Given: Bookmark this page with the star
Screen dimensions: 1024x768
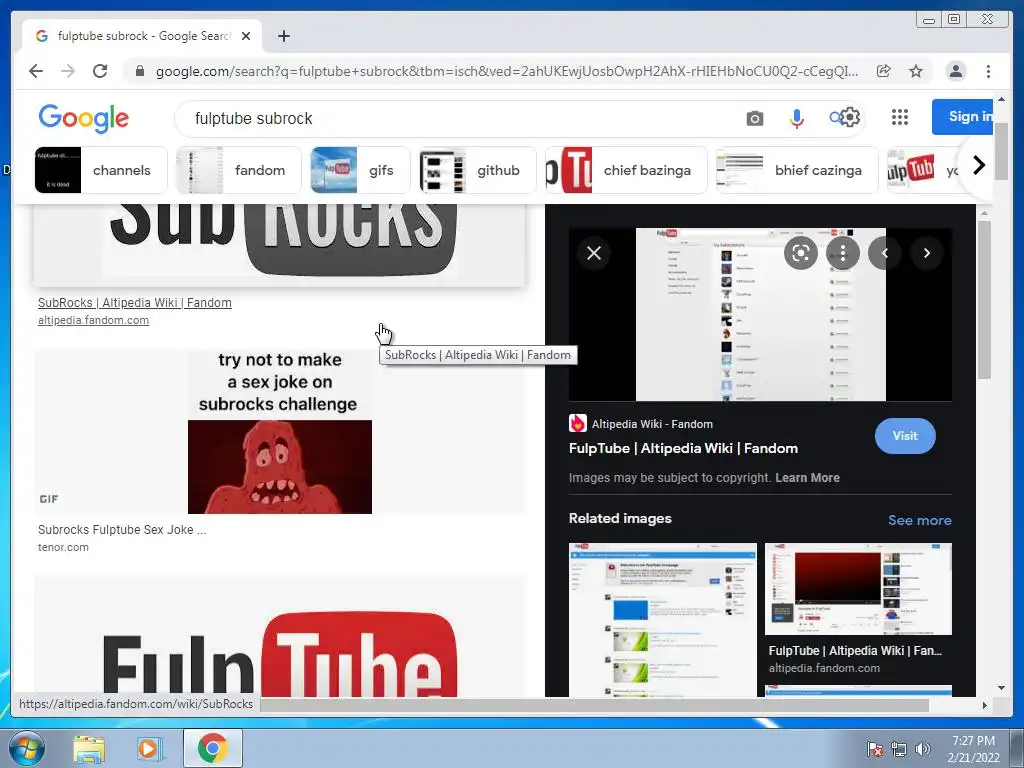Looking at the screenshot, I should [x=916, y=71].
